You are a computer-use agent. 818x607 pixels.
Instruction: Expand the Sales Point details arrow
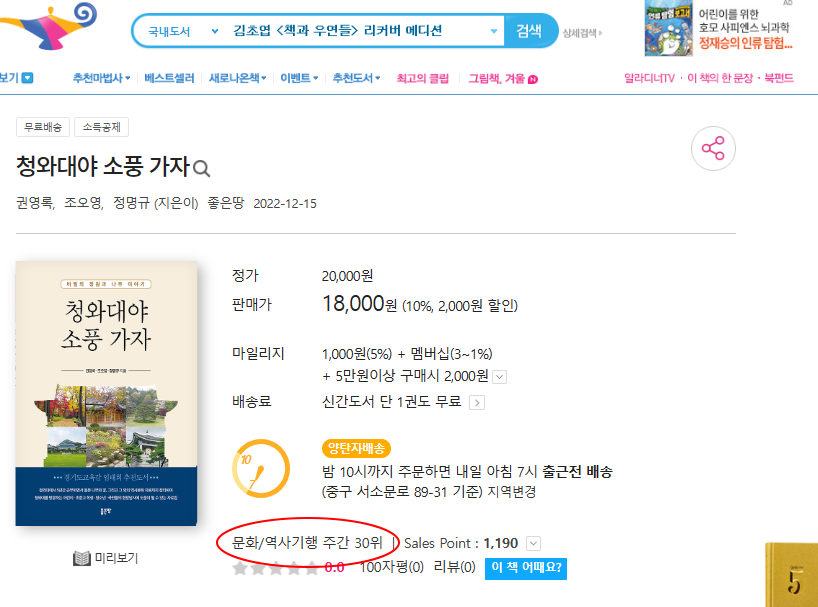tap(533, 543)
